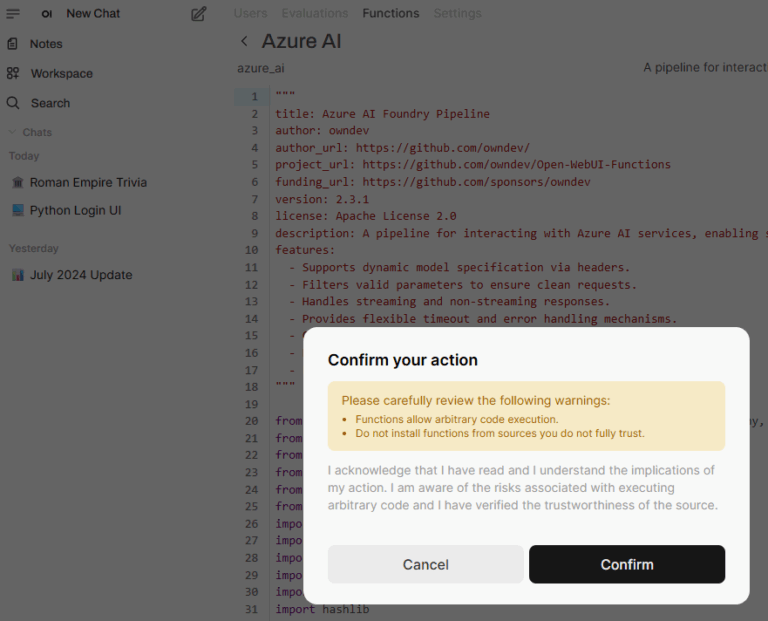Viewport: 768px width, 621px height.
Task: Click the 'title: Azure AI Foundry Pipeline' line
Action: [382, 114]
